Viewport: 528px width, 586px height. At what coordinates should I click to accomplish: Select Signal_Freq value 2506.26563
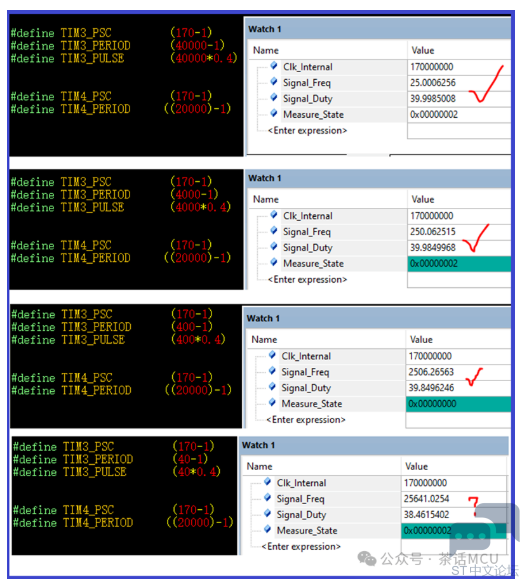coord(431,372)
